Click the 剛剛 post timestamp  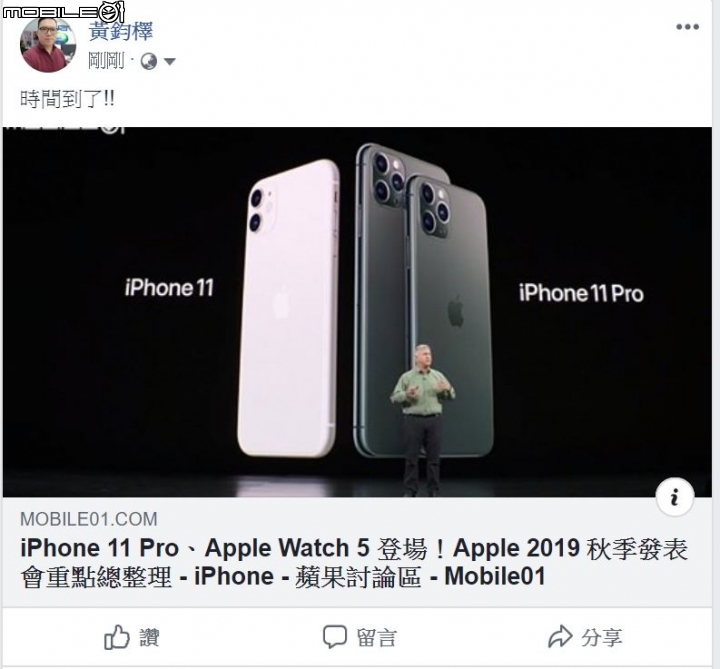pyautogui.click(x=106, y=61)
